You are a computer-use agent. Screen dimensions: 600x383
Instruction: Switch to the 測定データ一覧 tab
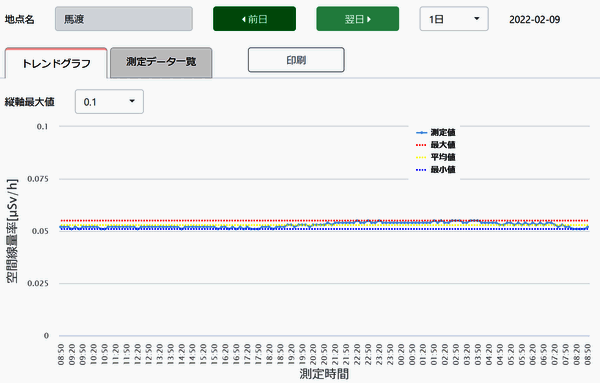pyautogui.click(x=161, y=62)
